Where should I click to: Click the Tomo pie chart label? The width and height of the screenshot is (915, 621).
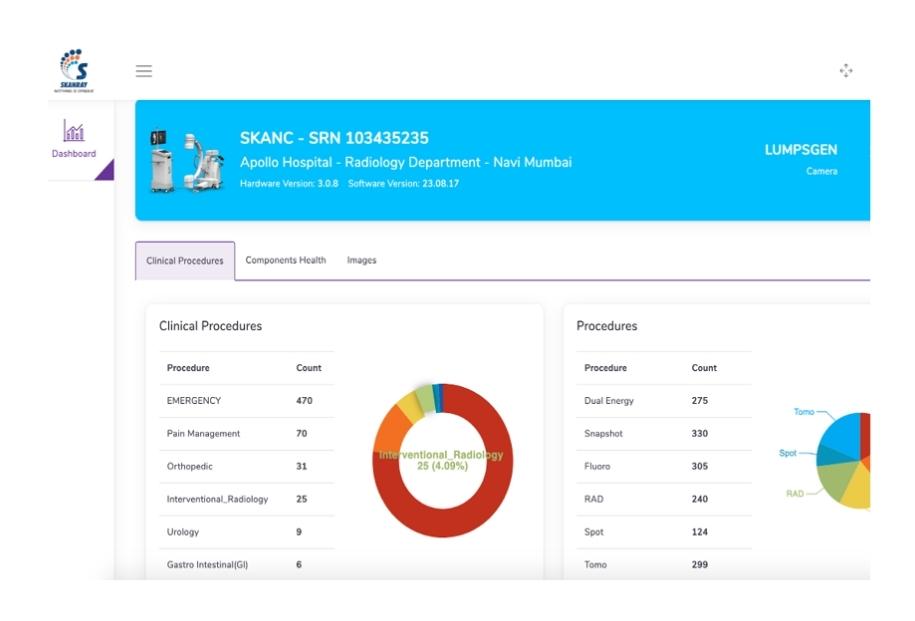(804, 411)
